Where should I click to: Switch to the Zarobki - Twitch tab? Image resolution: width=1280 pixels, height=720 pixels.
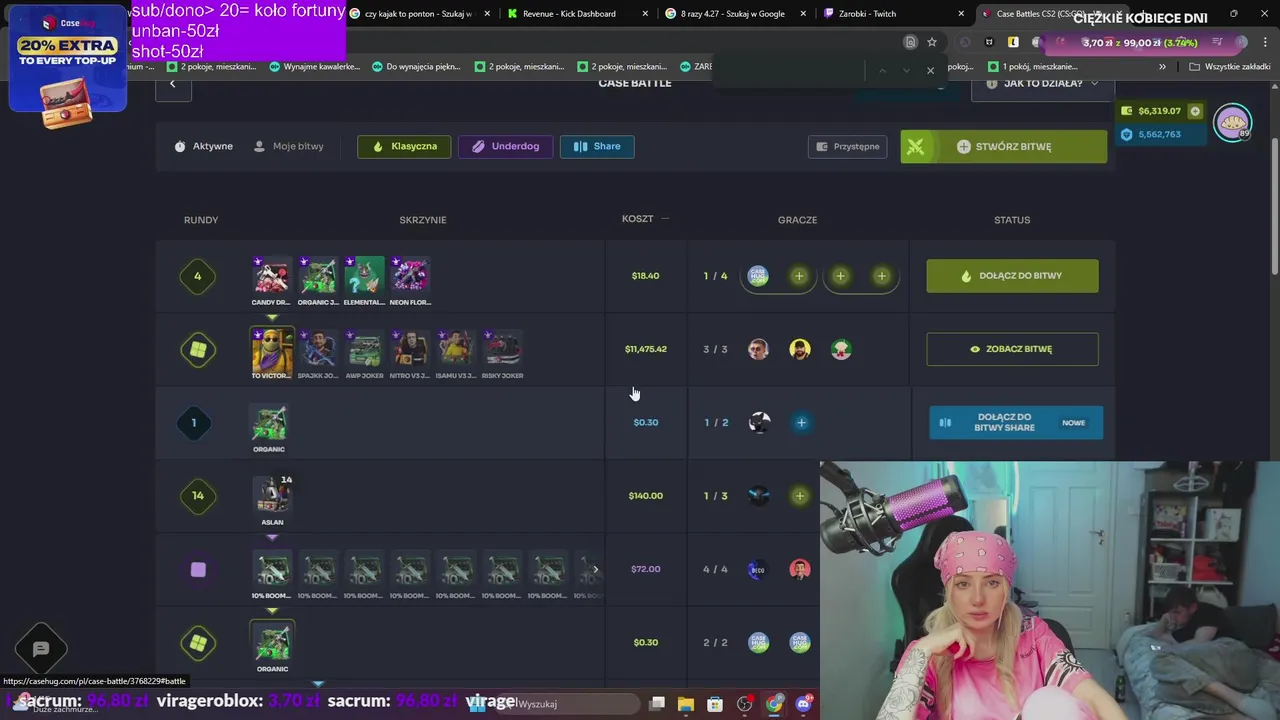click(x=890, y=14)
